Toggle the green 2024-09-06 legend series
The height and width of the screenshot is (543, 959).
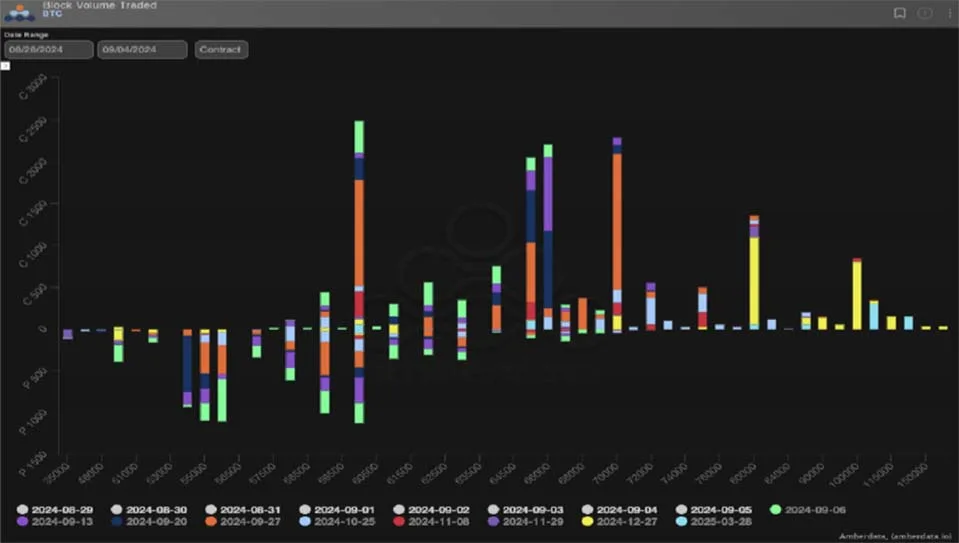[809, 509]
